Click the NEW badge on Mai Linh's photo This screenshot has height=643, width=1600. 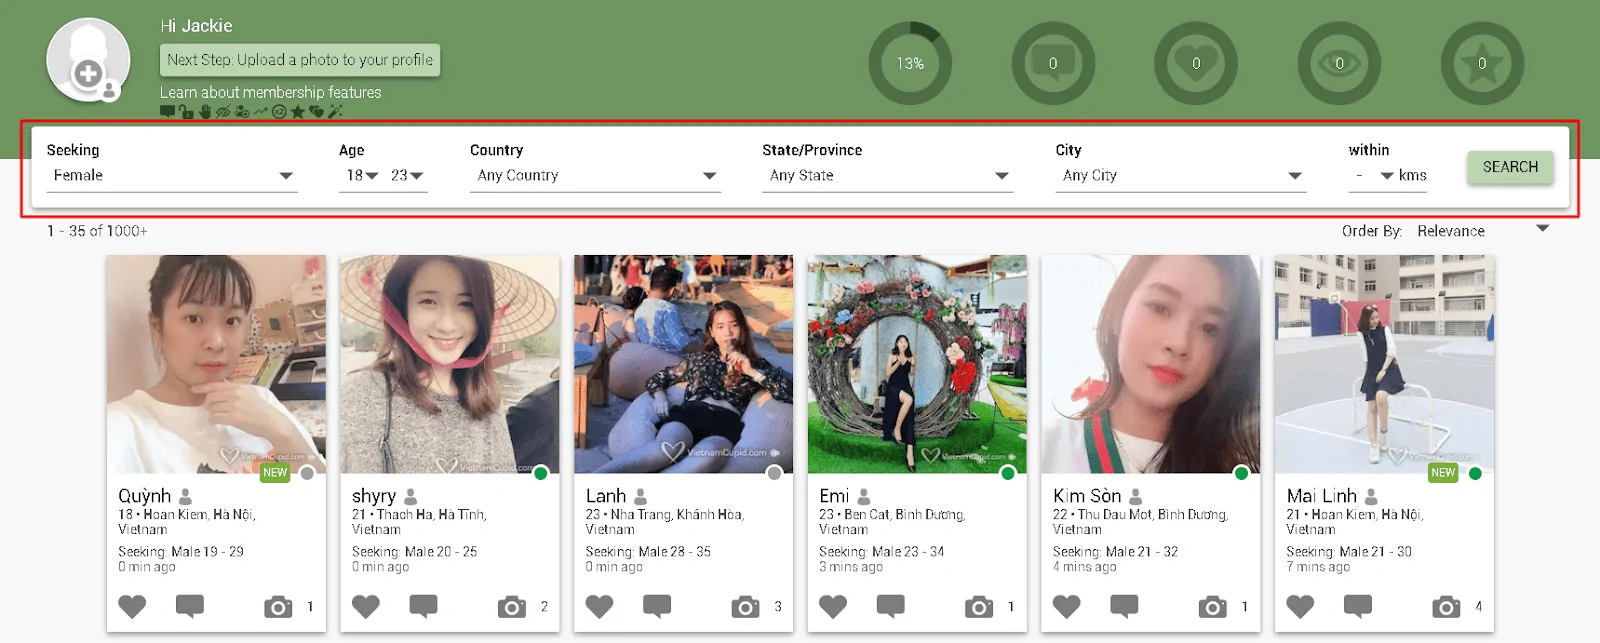pyautogui.click(x=1443, y=473)
